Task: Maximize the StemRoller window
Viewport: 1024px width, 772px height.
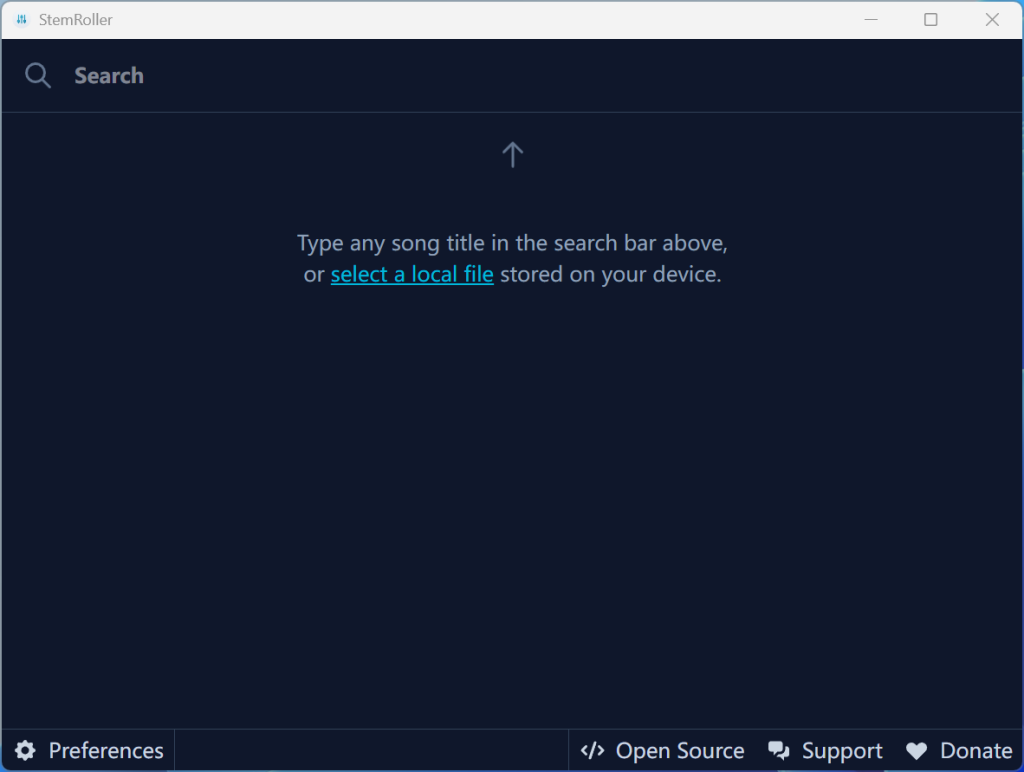Action: point(931,20)
